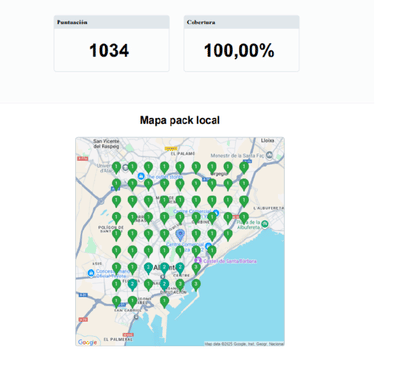Screen dimensions: 400x365
Task: Select the rank 3 pin beside Castell icon
Action: (x=196, y=268)
